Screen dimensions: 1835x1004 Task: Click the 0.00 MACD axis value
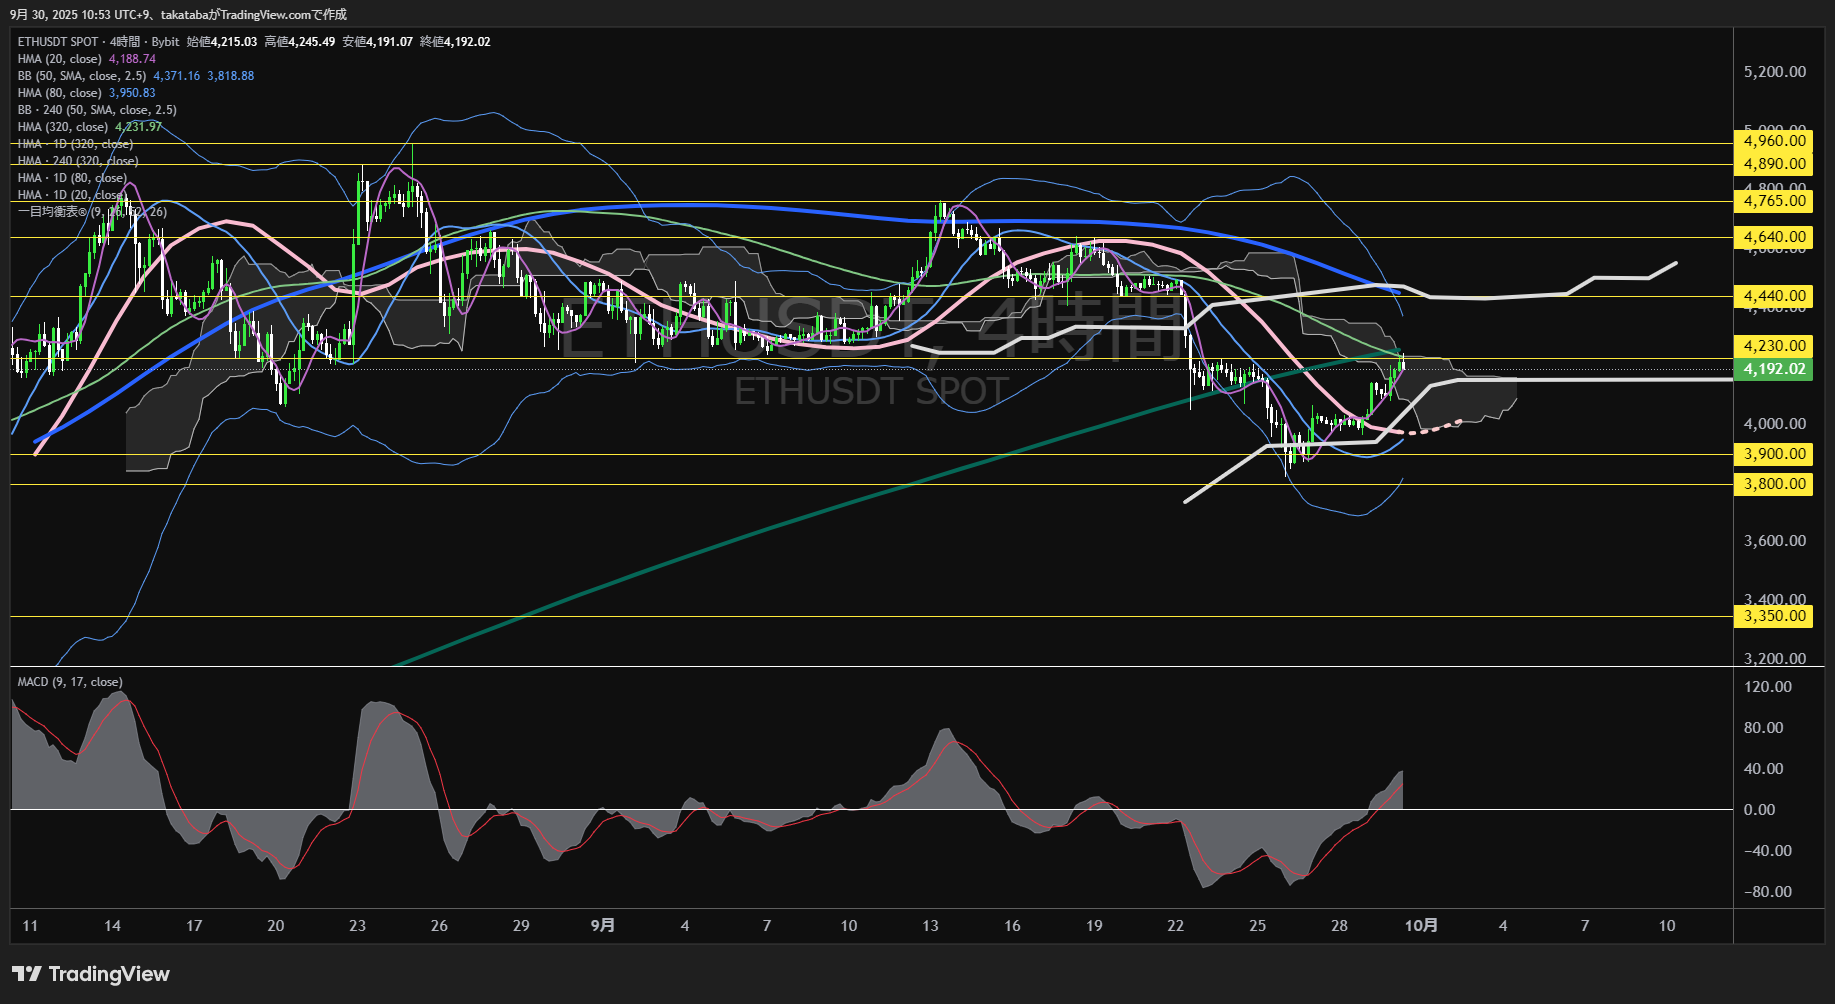pyautogui.click(x=1760, y=810)
